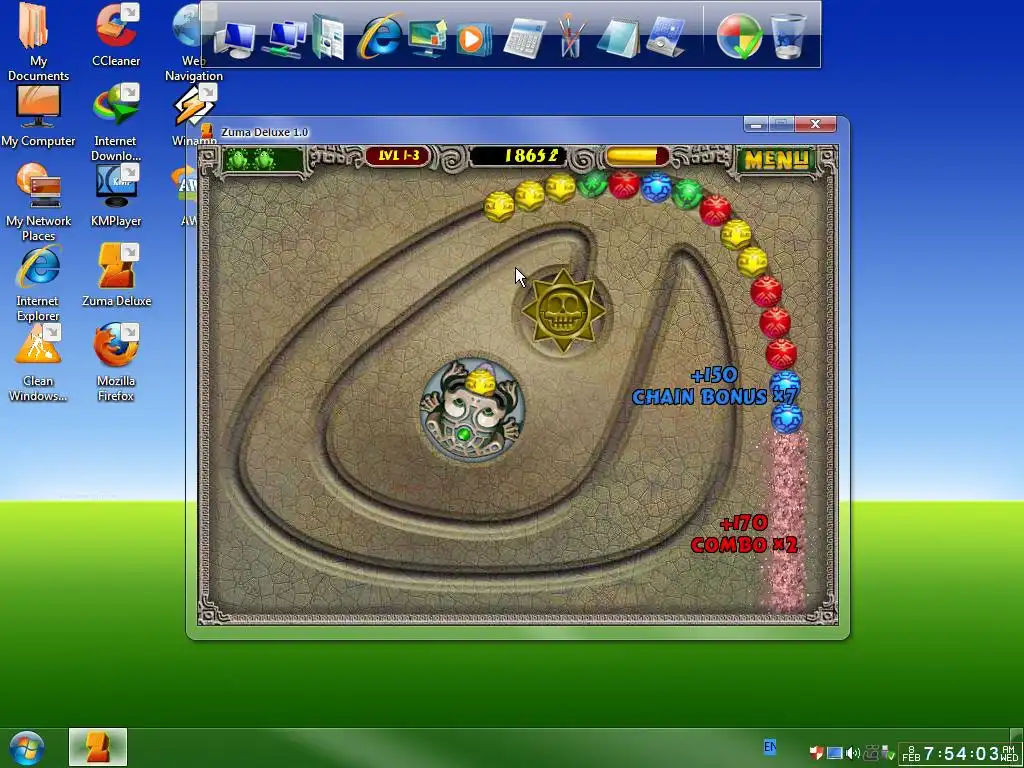The height and width of the screenshot is (768, 1024).
Task: Open Web Navigation desktop icon
Action: (x=193, y=42)
